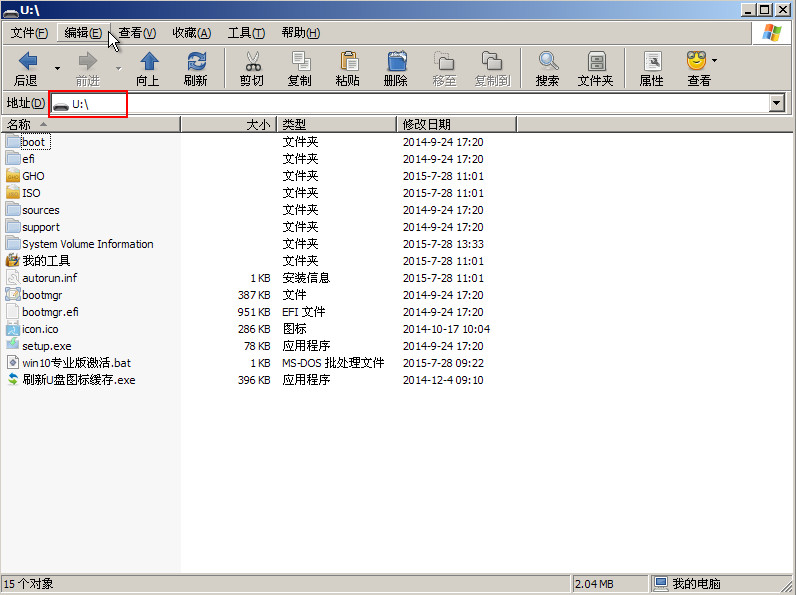Click the MS-DOS 批处理文件 type cell

[333, 362]
